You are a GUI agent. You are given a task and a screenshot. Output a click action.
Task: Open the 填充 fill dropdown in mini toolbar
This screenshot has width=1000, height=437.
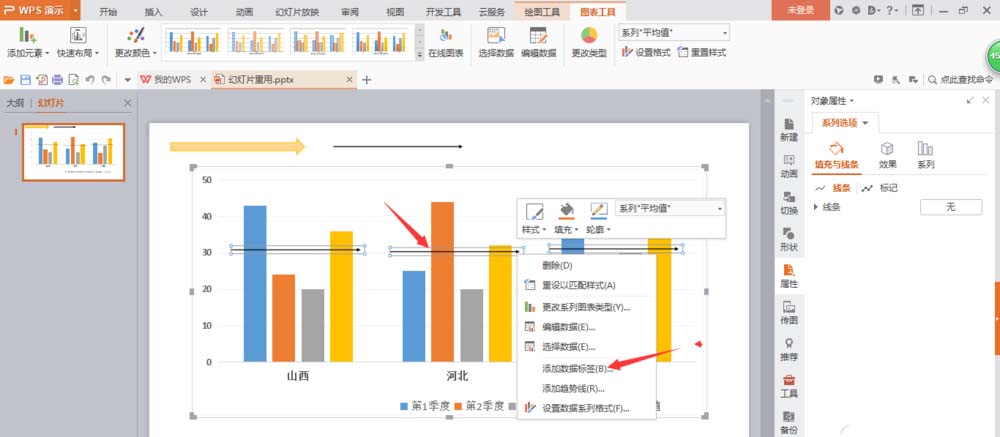(x=566, y=219)
